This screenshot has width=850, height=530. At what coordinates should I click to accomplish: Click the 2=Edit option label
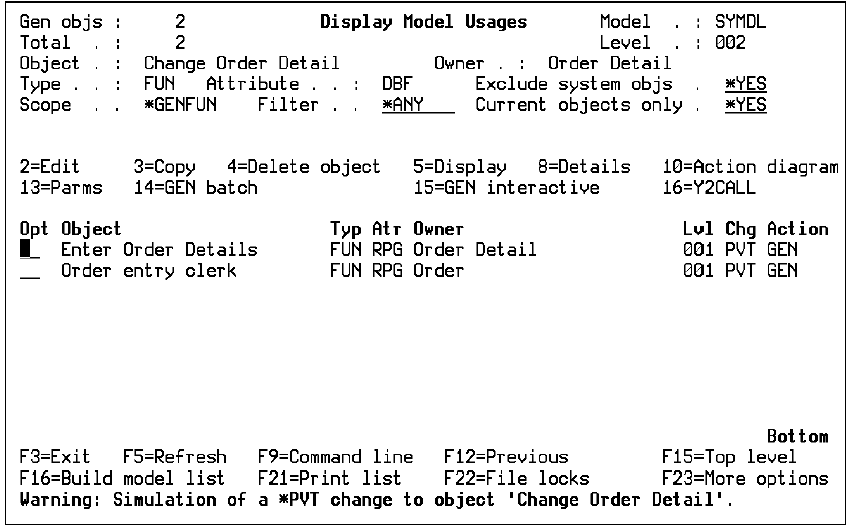tap(50, 167)
